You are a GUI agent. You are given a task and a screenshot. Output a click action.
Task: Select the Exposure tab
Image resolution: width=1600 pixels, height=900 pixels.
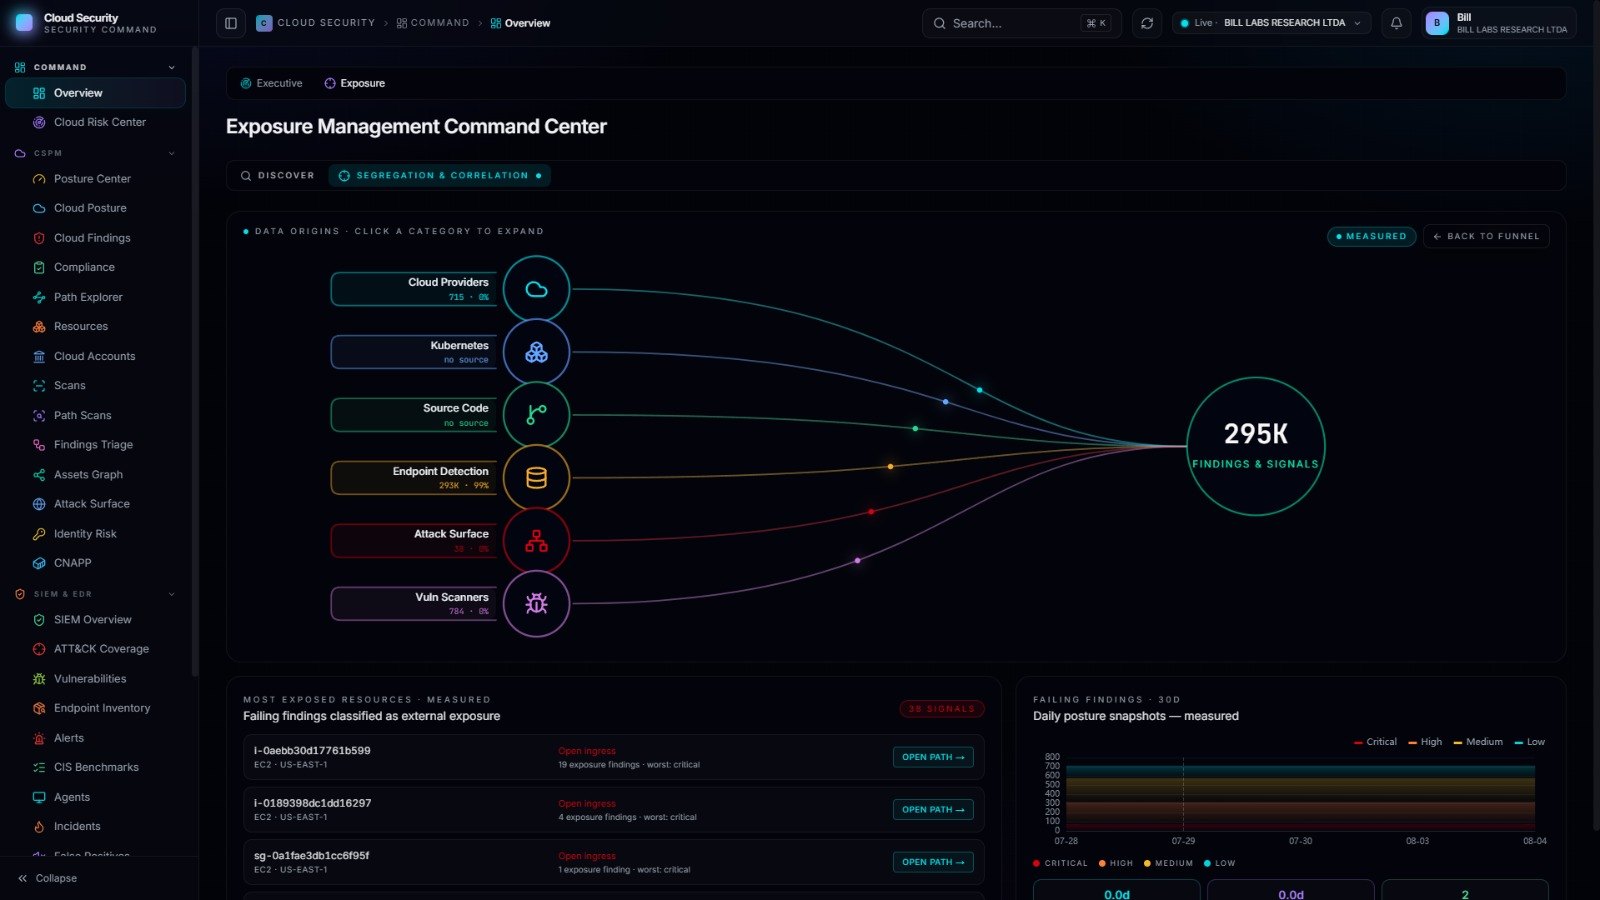tap(354, 83)
